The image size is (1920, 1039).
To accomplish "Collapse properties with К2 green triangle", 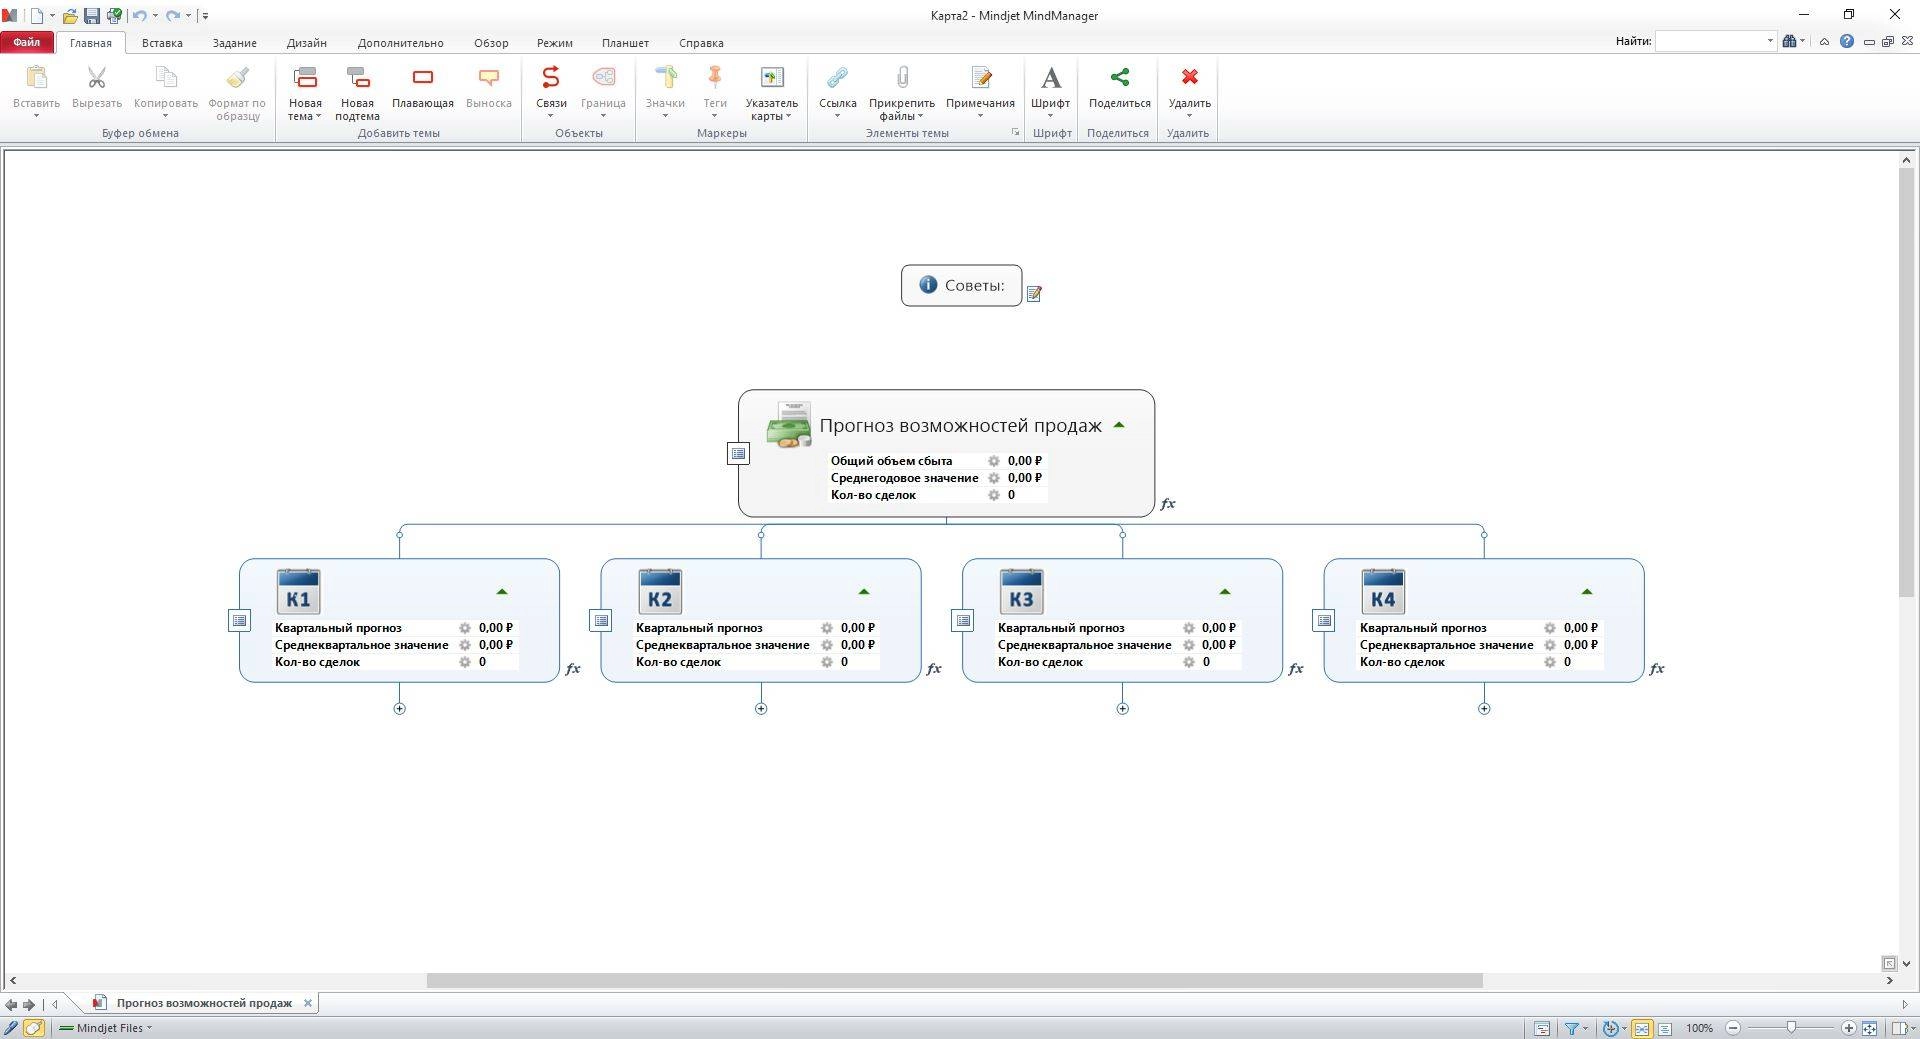I will click(x=864, y=592).
